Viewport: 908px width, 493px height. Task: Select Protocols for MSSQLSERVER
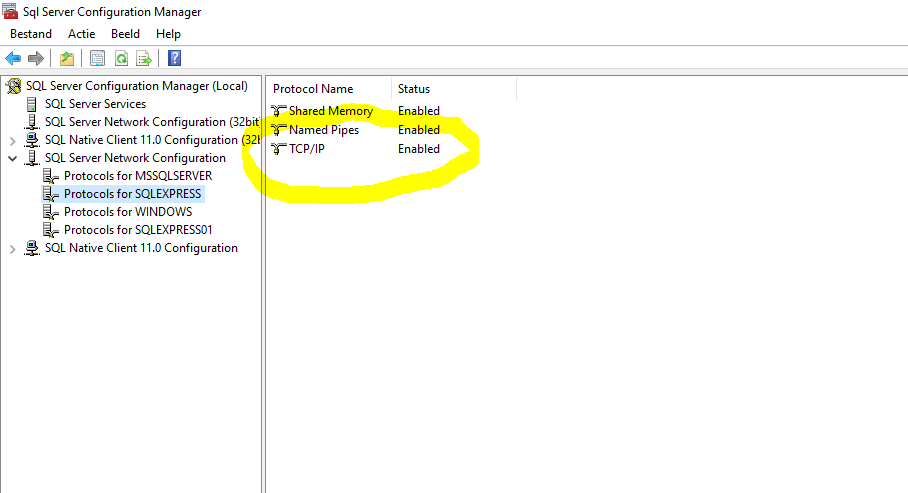pyautogui.click(x=138, y=176)
